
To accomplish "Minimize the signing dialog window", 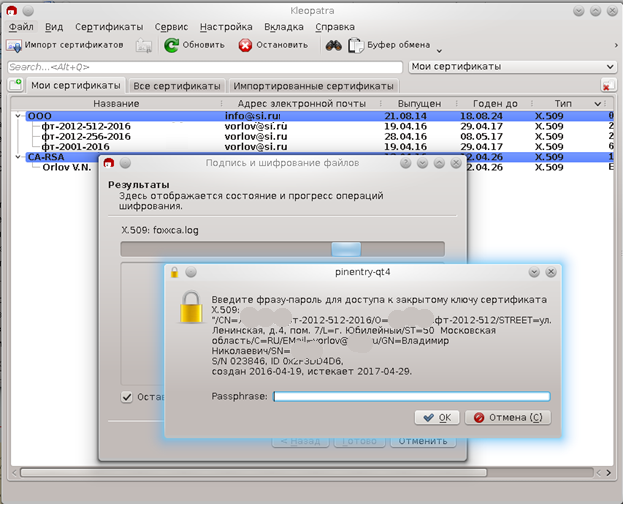I will [422, 163].
